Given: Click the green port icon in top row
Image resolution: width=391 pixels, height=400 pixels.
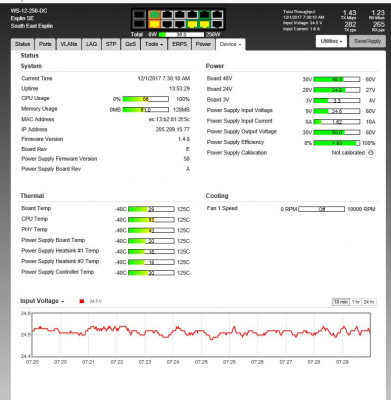Looking at the screenshot, I should point(154,14).
